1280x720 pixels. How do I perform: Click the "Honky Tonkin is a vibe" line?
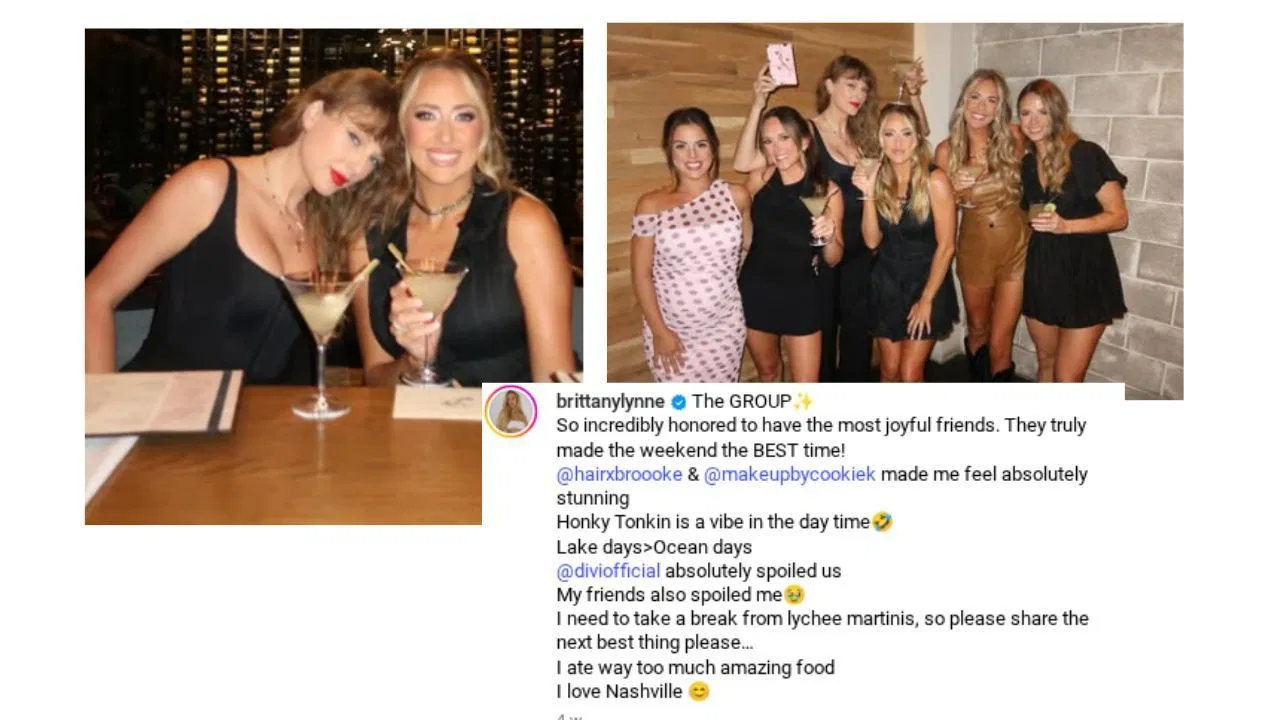[712, 522]
